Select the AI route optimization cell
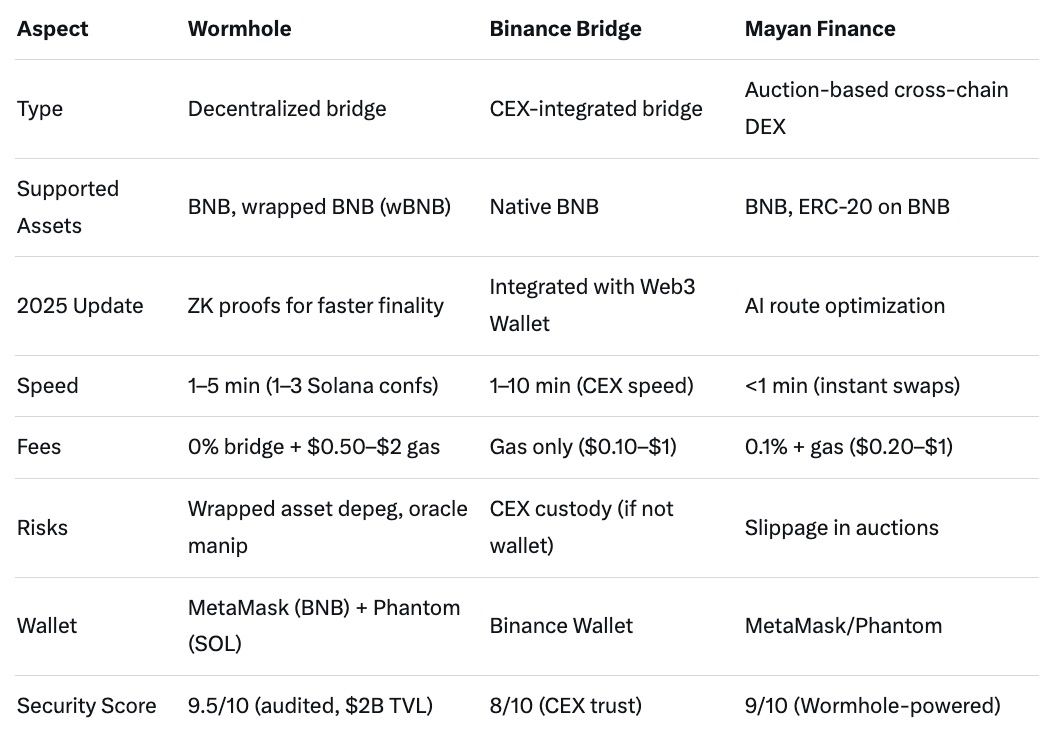 pos(845,305)
